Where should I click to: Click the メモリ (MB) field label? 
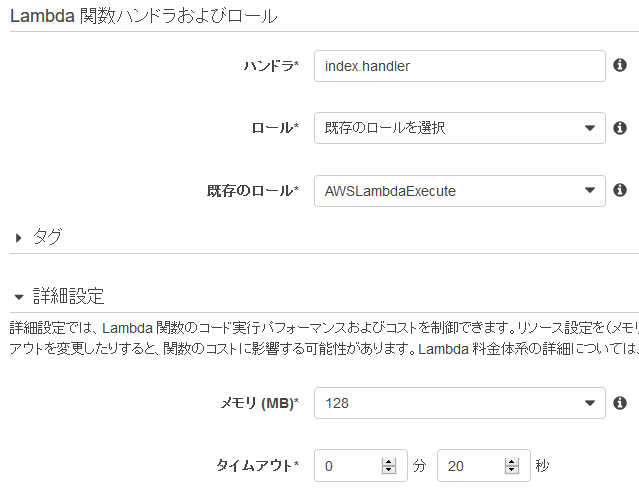259,403
